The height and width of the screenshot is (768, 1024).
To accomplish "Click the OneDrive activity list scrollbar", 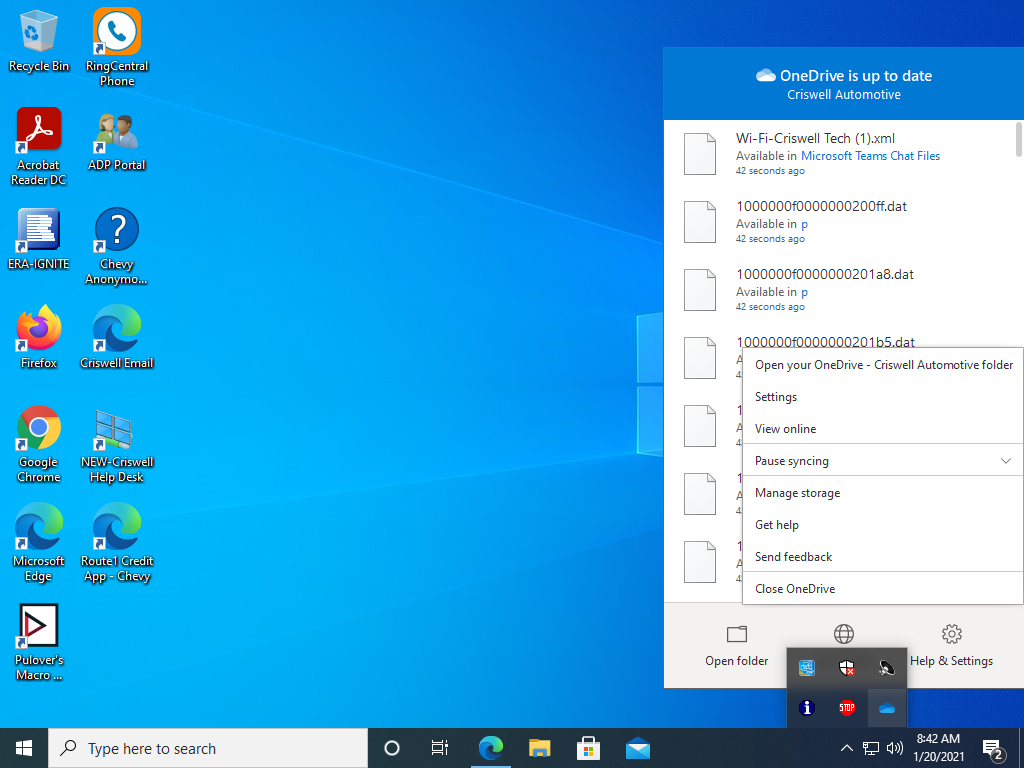I will [x=1019, y=139].
